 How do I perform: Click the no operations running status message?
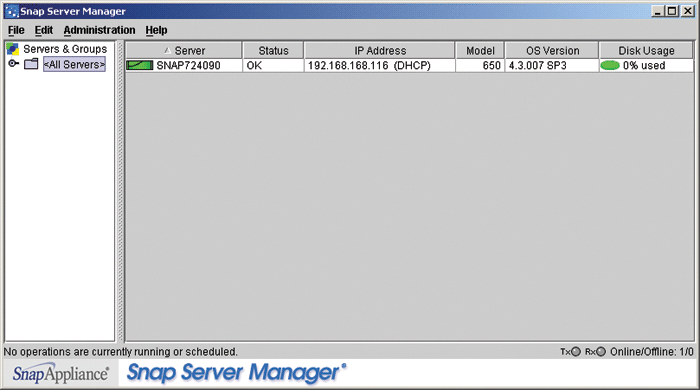click(x=121, y=352)
